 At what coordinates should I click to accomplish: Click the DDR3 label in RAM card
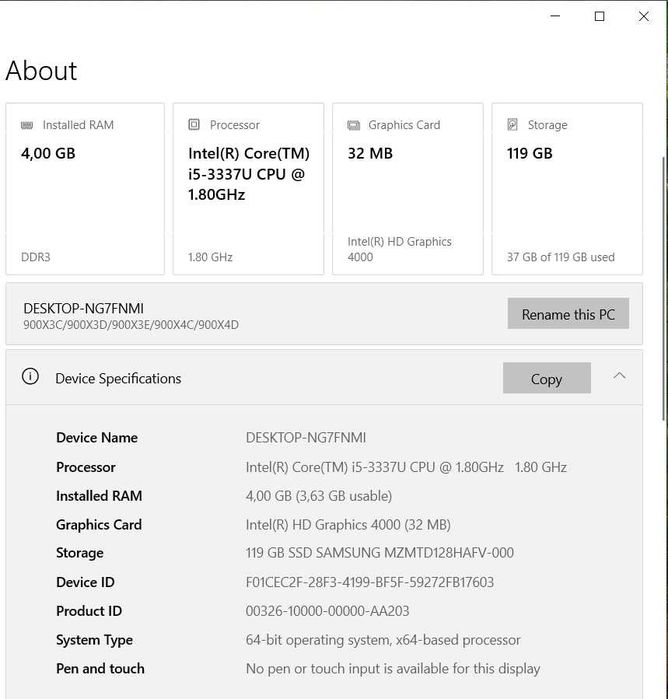coord(36,257)
